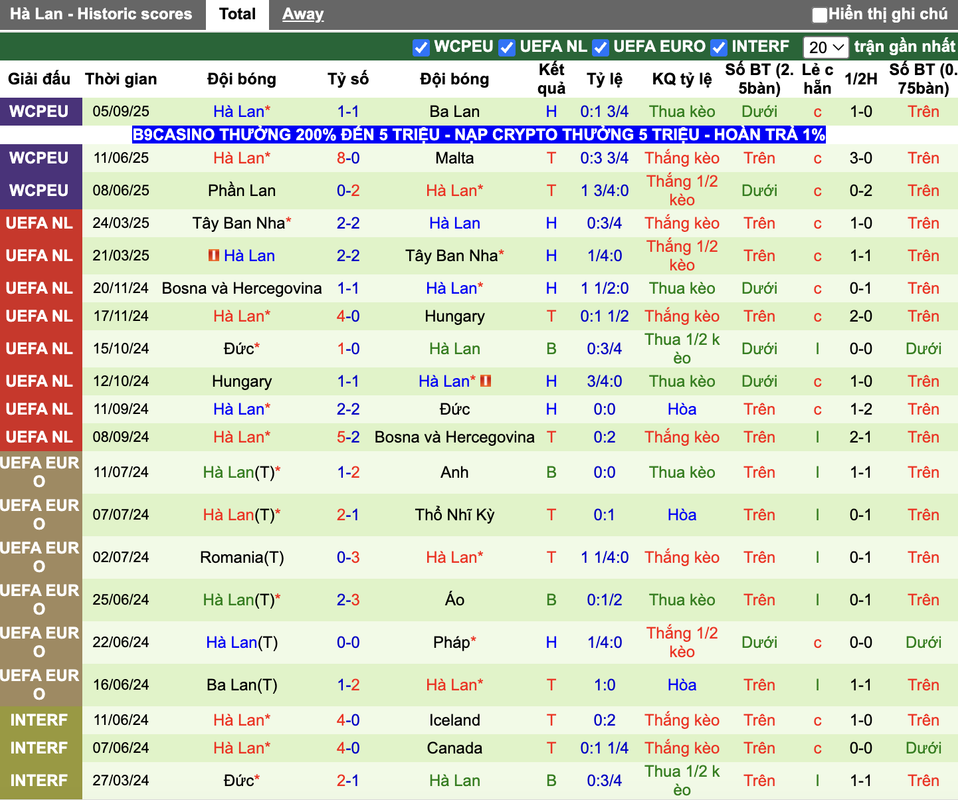This screenshot has height=800, width=958.
Task: Select the Giải đấu column header
Action: point(39,79)
